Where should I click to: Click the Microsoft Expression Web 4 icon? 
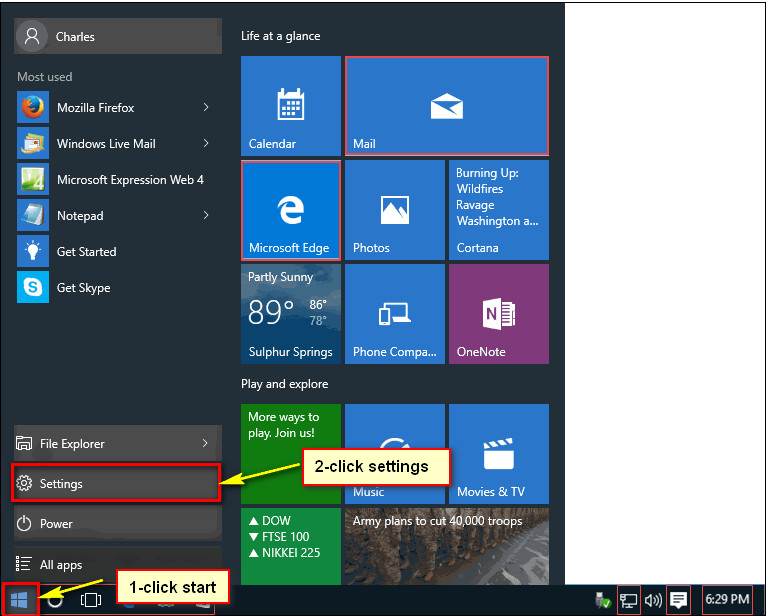pyautogui.click(x=33, y=179)
